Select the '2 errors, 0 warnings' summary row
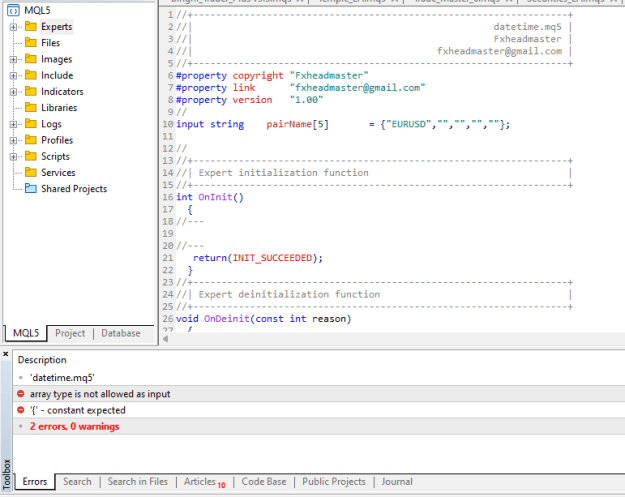This screenshot has height=497, width=625. 319,426
